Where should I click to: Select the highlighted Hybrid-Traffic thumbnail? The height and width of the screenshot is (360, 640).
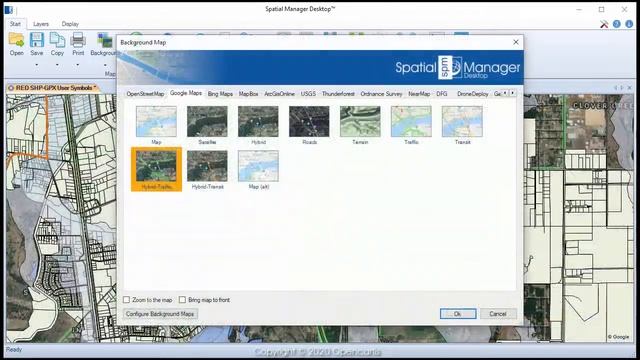pos(156,169)
